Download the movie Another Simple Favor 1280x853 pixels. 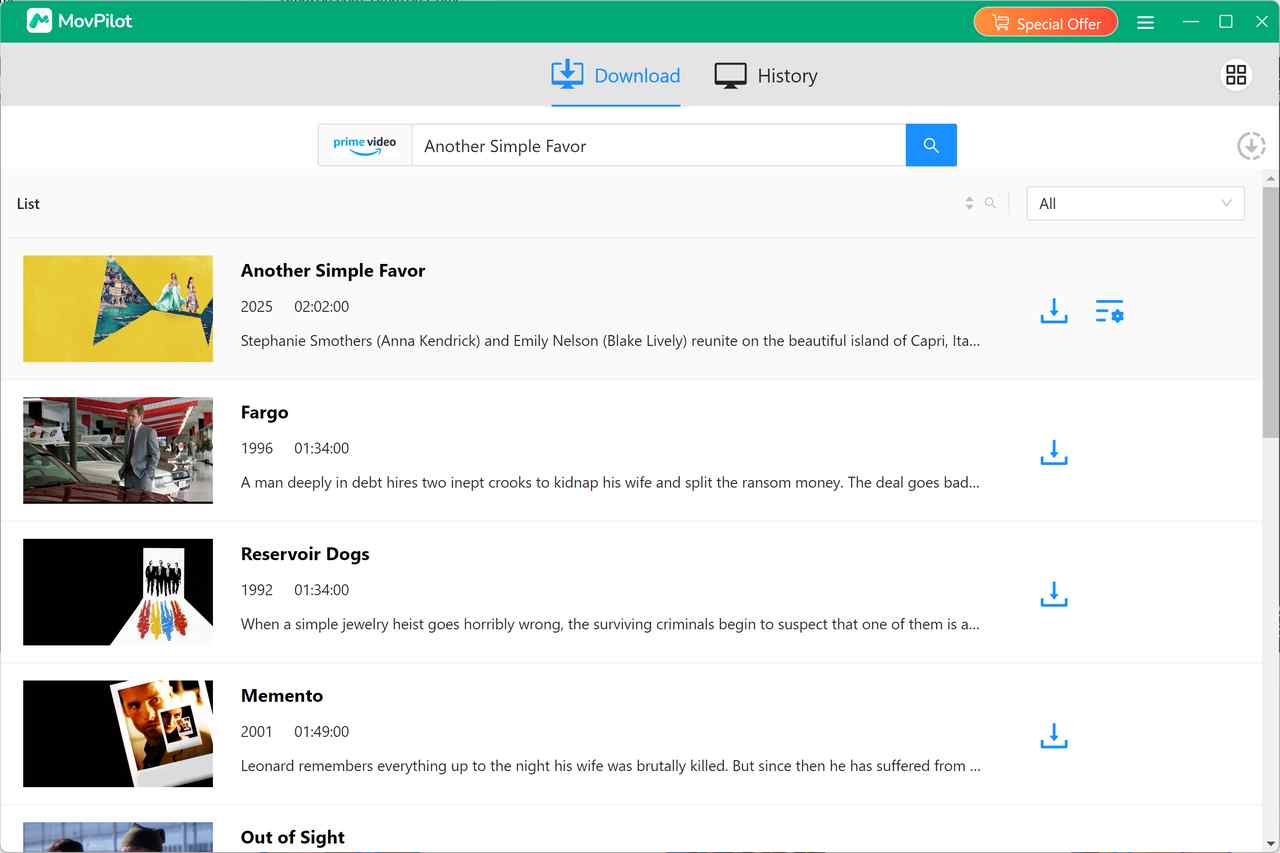1053,311
